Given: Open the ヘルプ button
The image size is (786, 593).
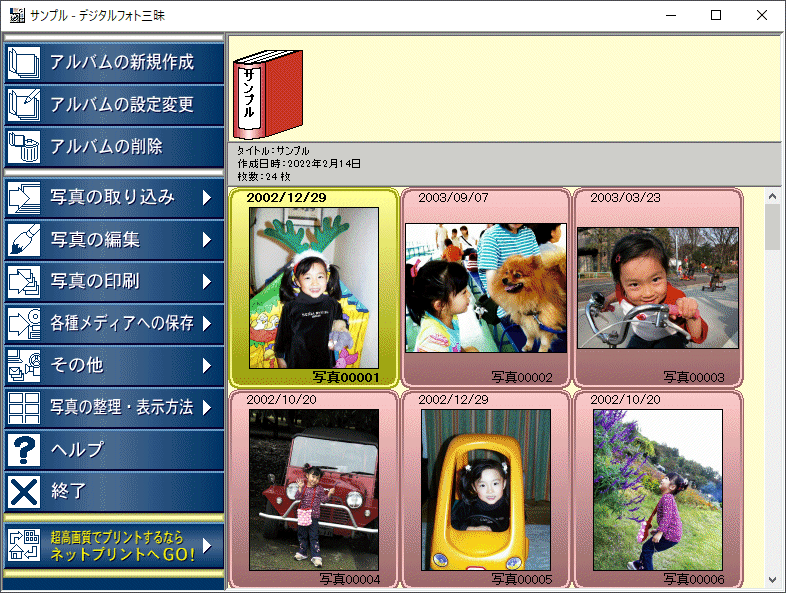Looking at the screenshot, I should [x=114, y=450].
